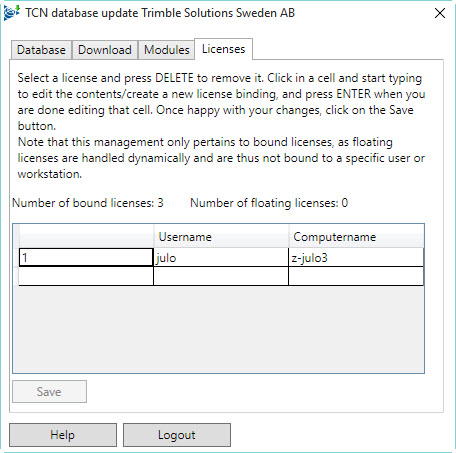Click the julo username cell
Viewport: 456px width, 453px height.
221,257
